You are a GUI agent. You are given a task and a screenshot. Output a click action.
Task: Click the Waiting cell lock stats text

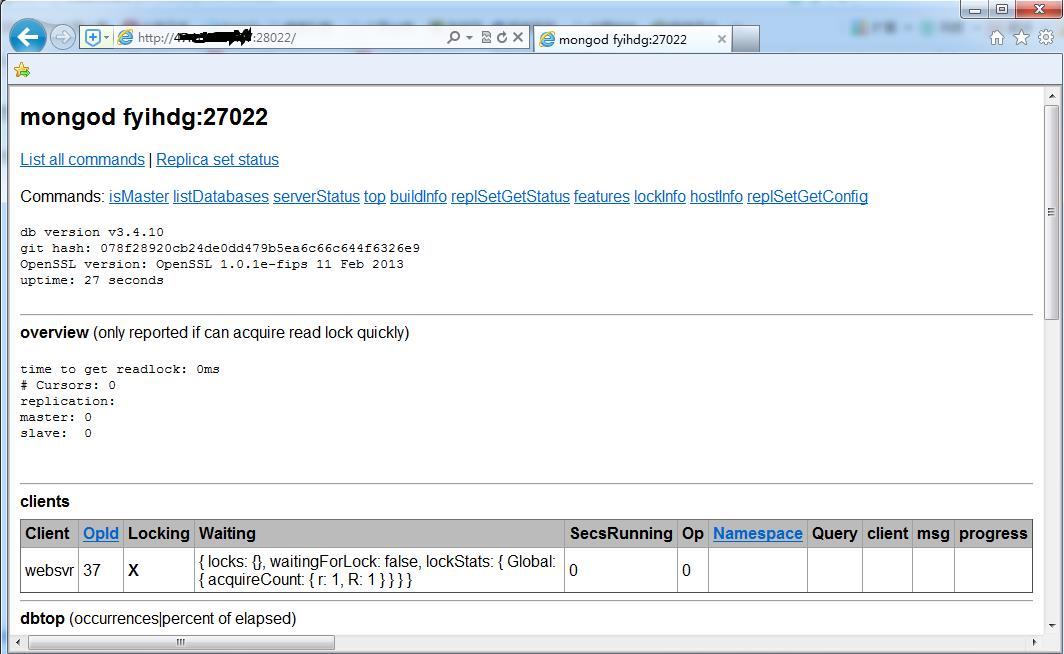click(377, 571)
